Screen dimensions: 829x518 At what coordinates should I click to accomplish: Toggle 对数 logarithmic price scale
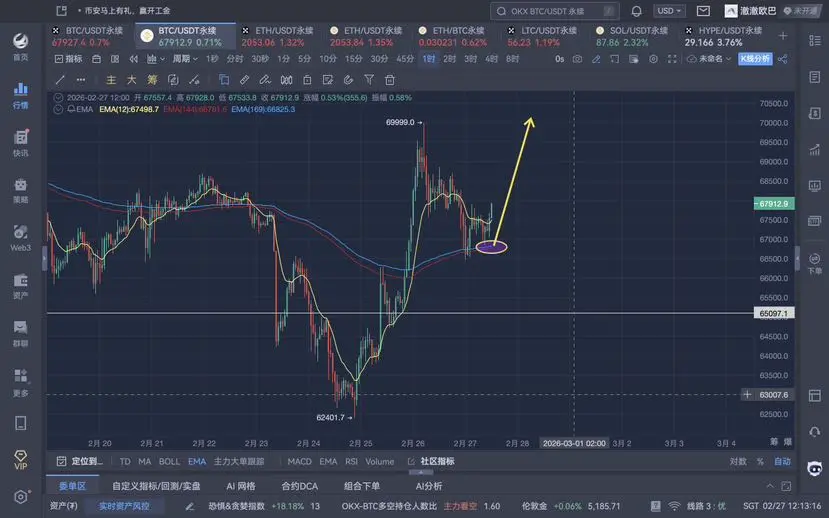tap(738, 461)
